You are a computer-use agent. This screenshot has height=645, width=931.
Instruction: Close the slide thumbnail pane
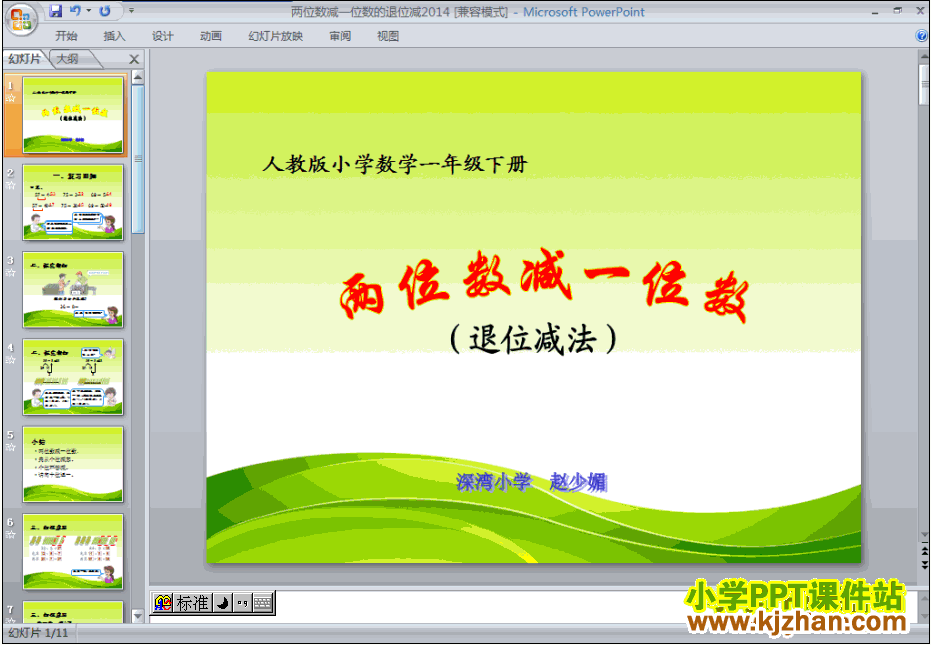pos(134,59)
